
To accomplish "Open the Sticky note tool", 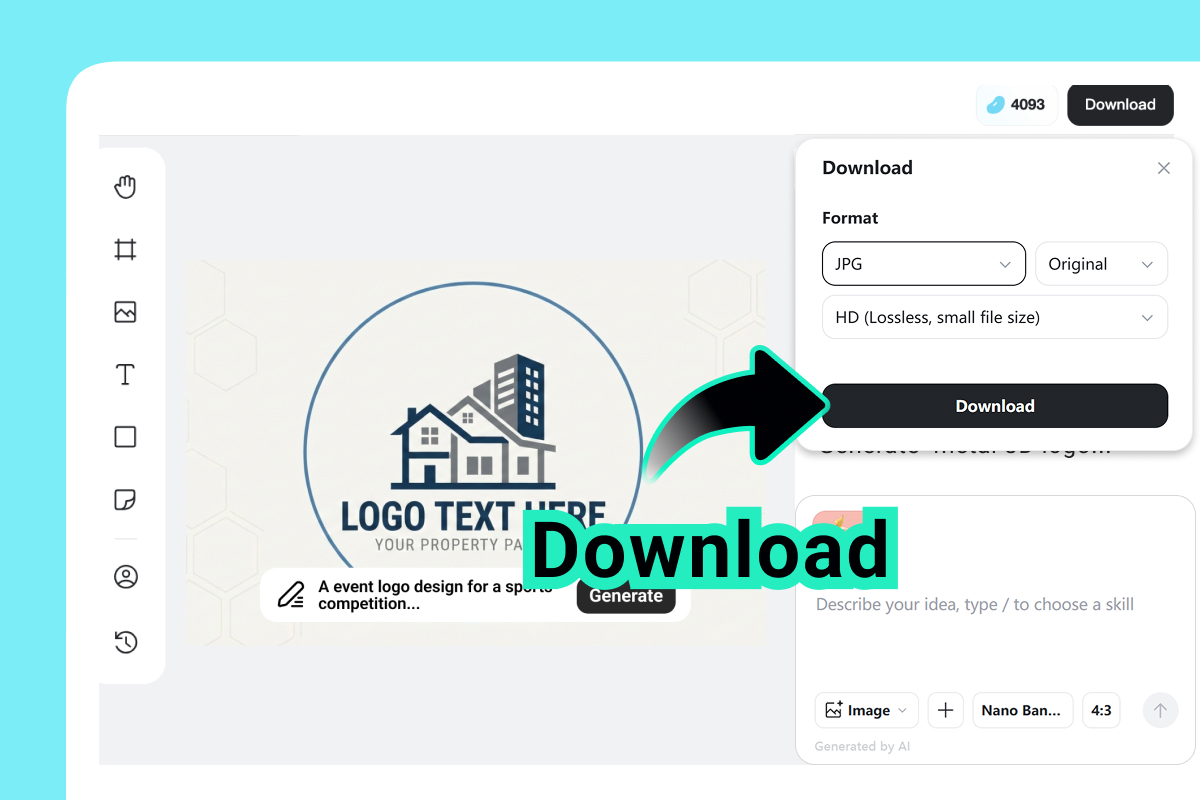I will tap(125, 499).
